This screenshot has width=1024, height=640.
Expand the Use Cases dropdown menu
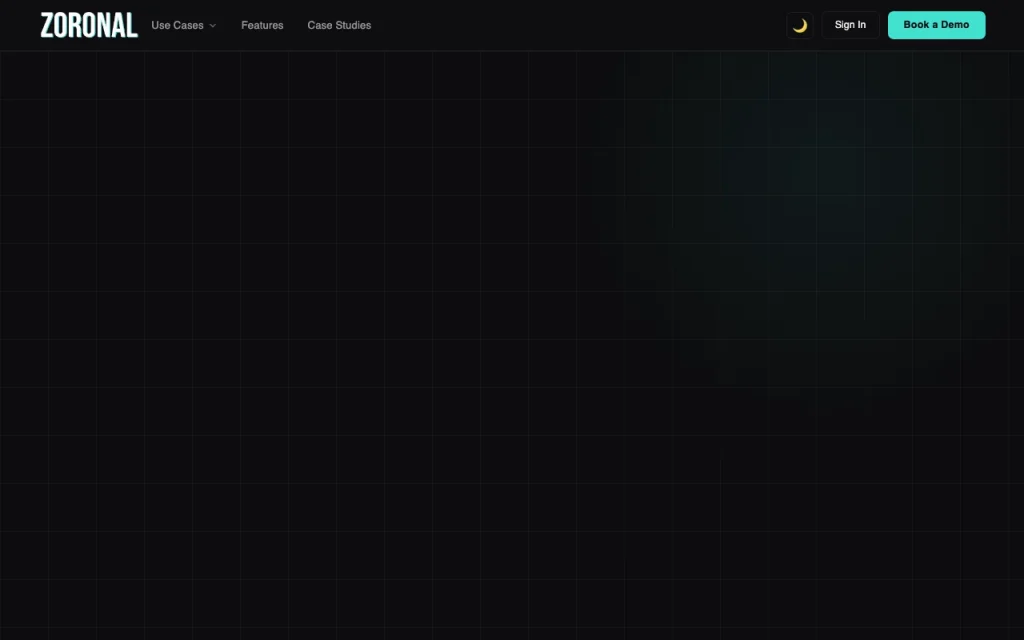coord(184,25)
